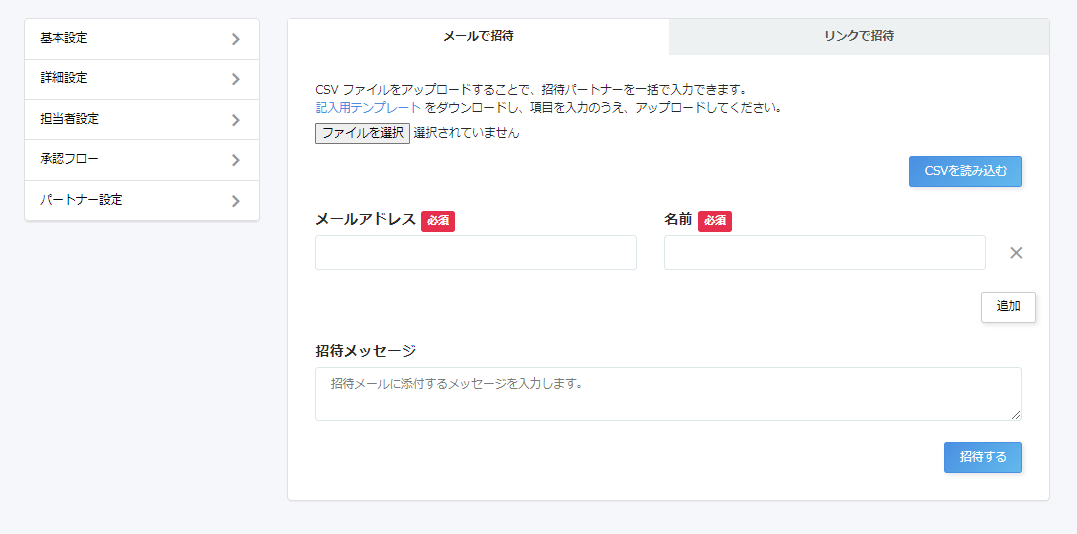1077x534 pixels.
Task: Open 担当者設定 in the sidebar
Action: pyautogui.click(x=141, y=120)
